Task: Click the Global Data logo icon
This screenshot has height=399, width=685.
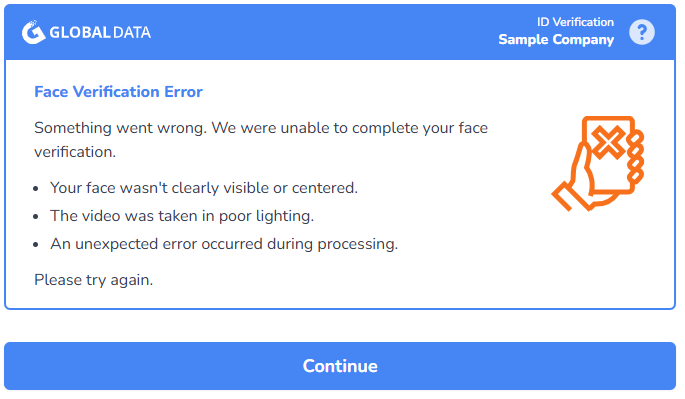Action: (x=33, y=32)
